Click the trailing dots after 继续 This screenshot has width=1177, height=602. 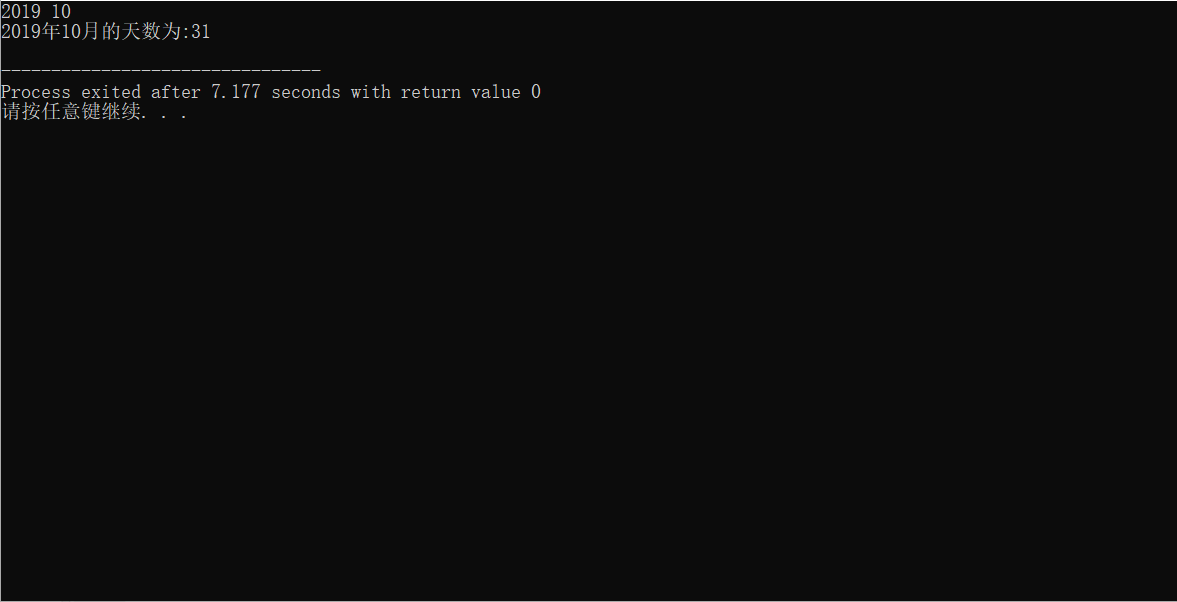[164, 116]
